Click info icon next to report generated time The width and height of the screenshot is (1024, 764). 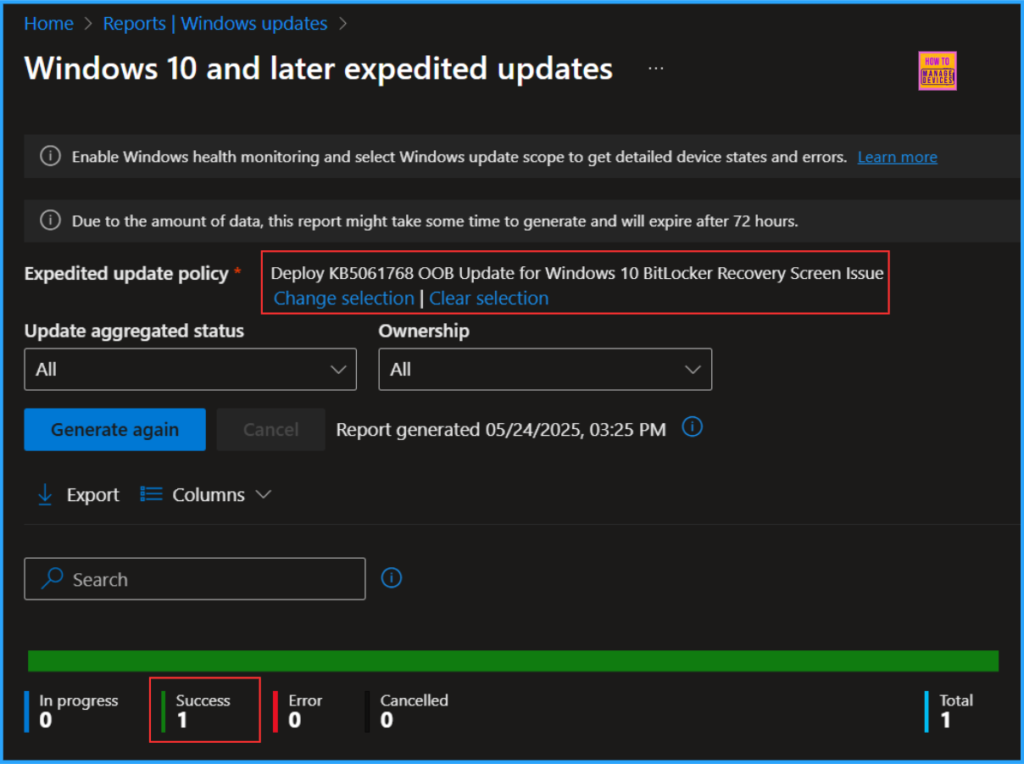pyautogui.click(x=692, y=427)
